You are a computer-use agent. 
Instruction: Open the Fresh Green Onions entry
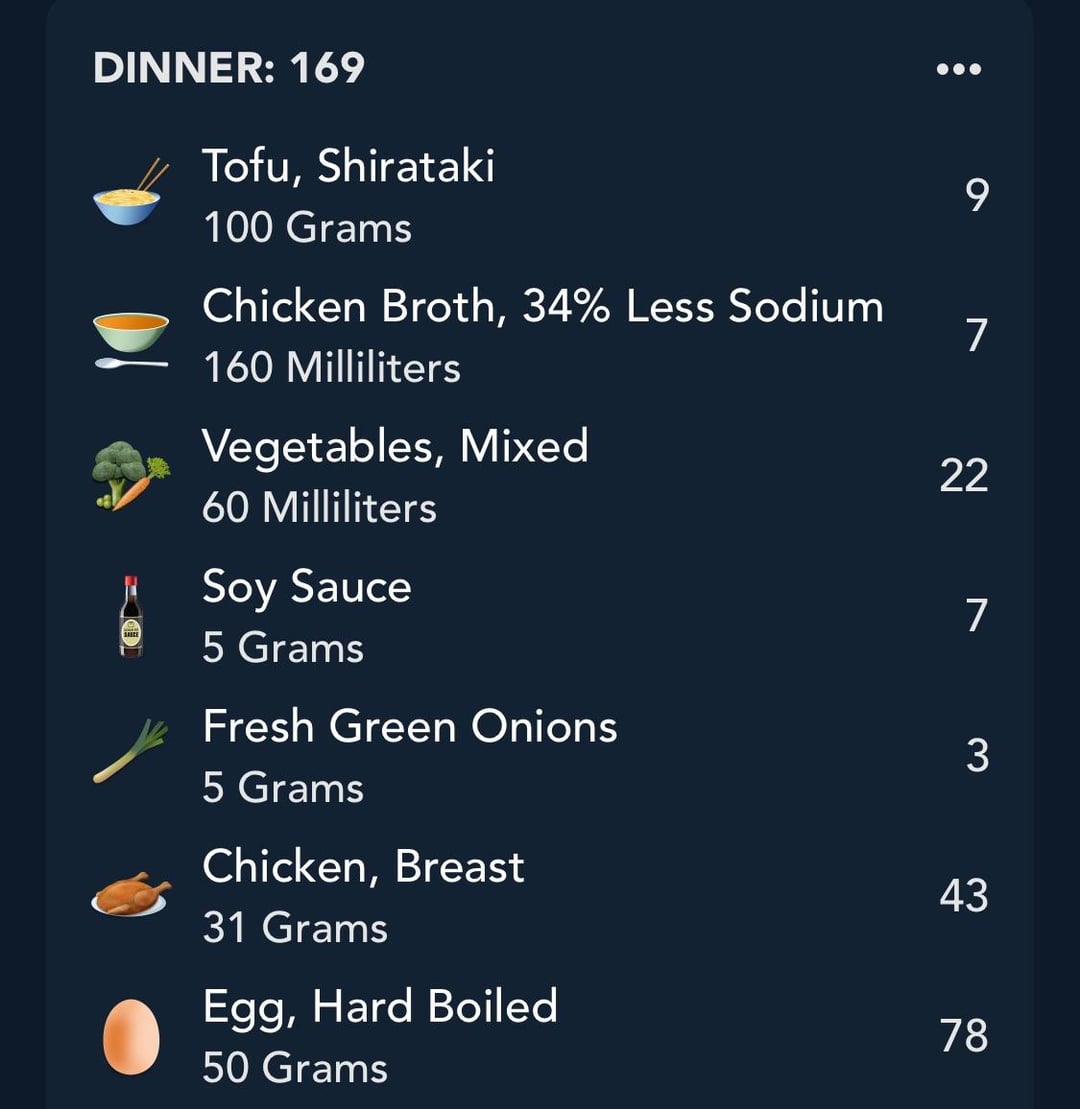click(x=540, y=755)
